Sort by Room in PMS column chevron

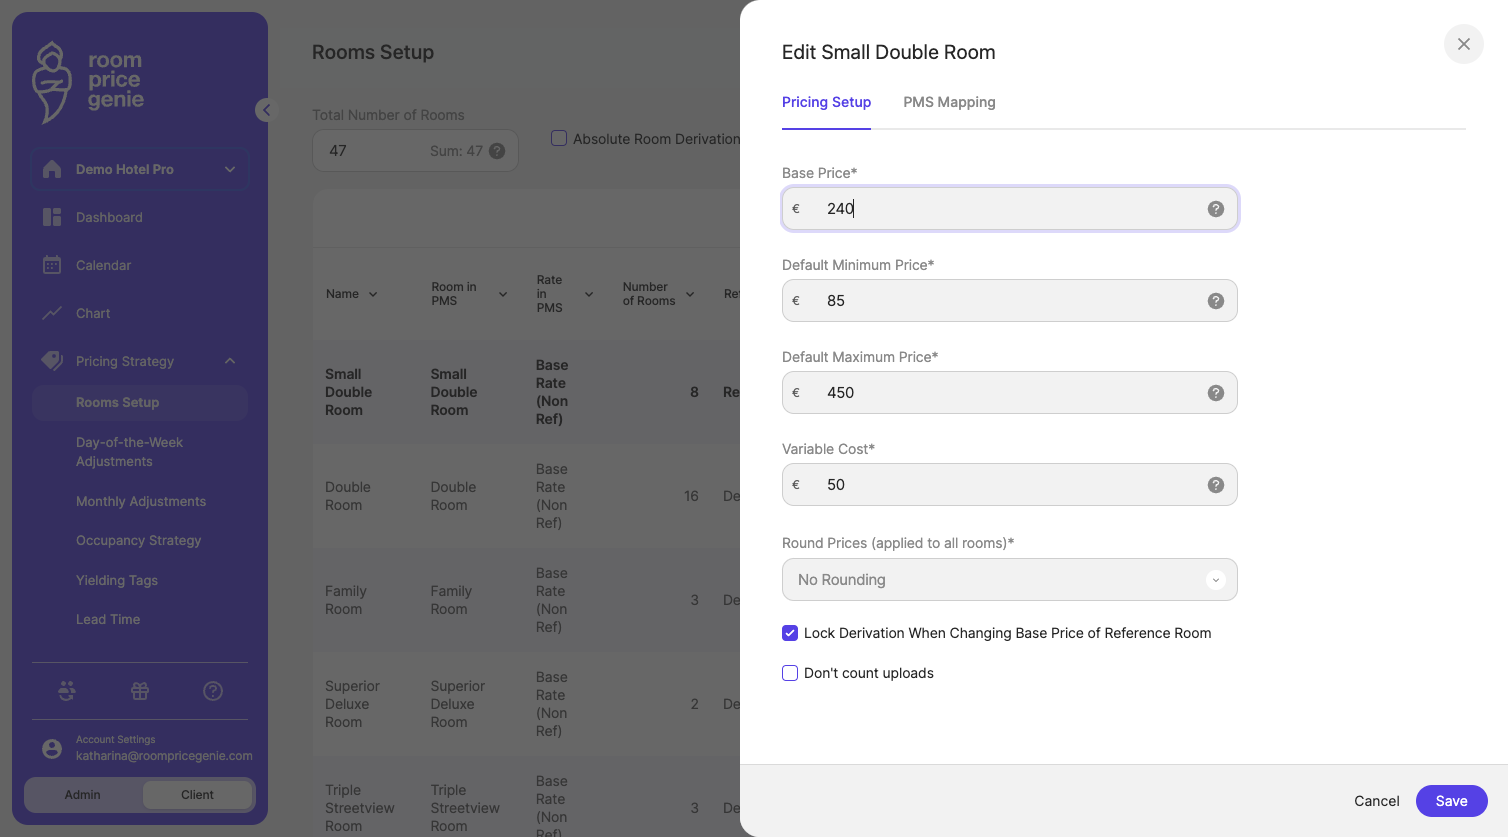[x=503, y=294]
